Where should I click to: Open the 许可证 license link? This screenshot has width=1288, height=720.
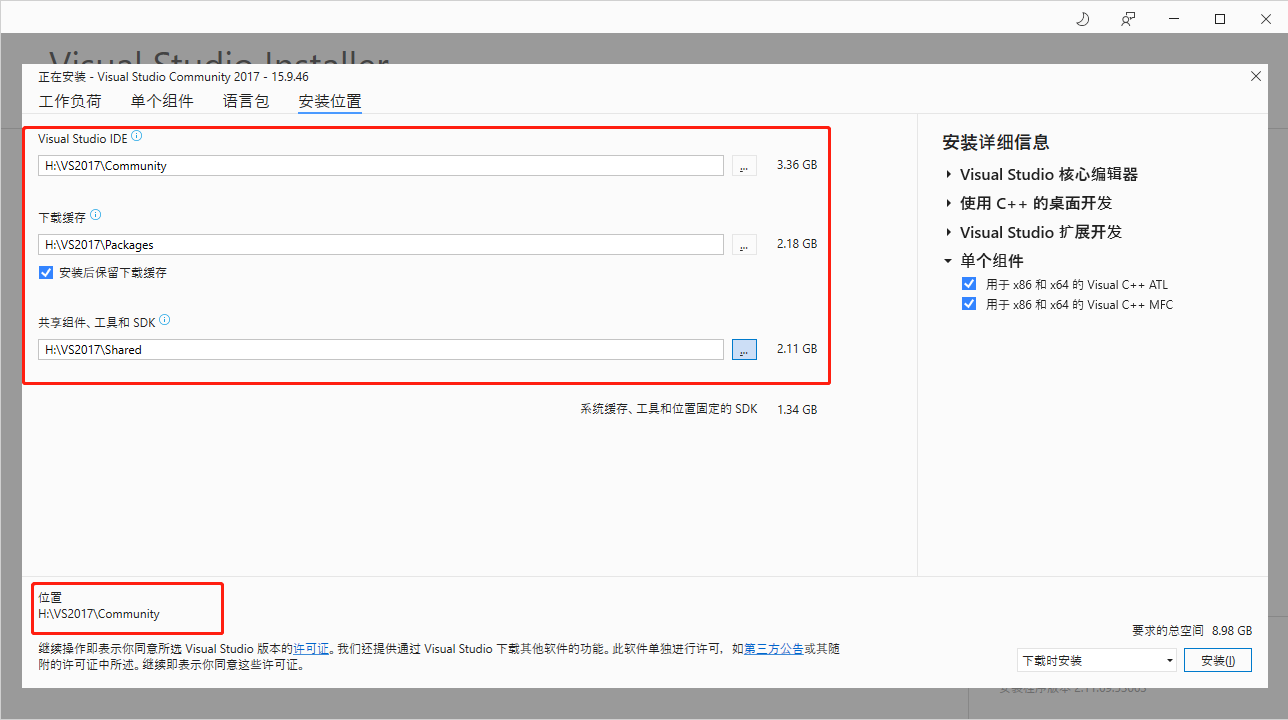tap(312, 648)
